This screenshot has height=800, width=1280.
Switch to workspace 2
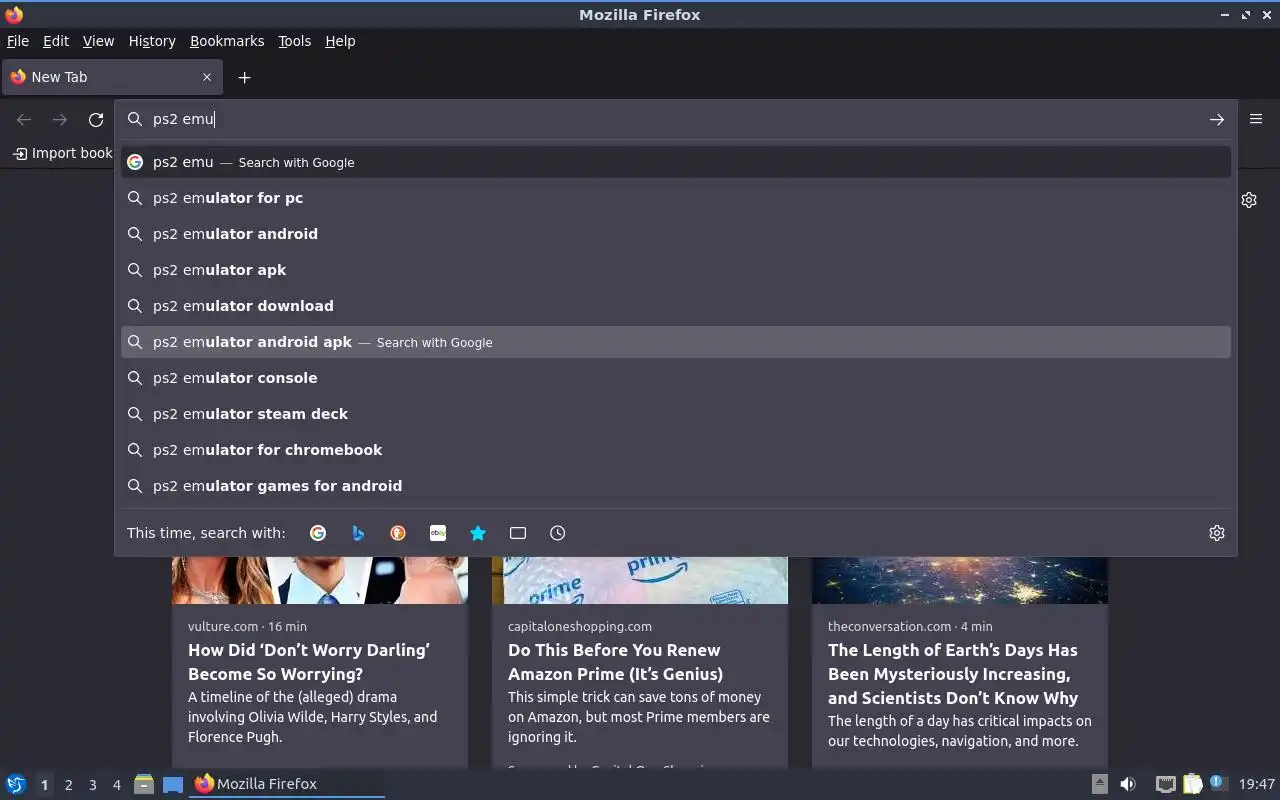point(68,785)
